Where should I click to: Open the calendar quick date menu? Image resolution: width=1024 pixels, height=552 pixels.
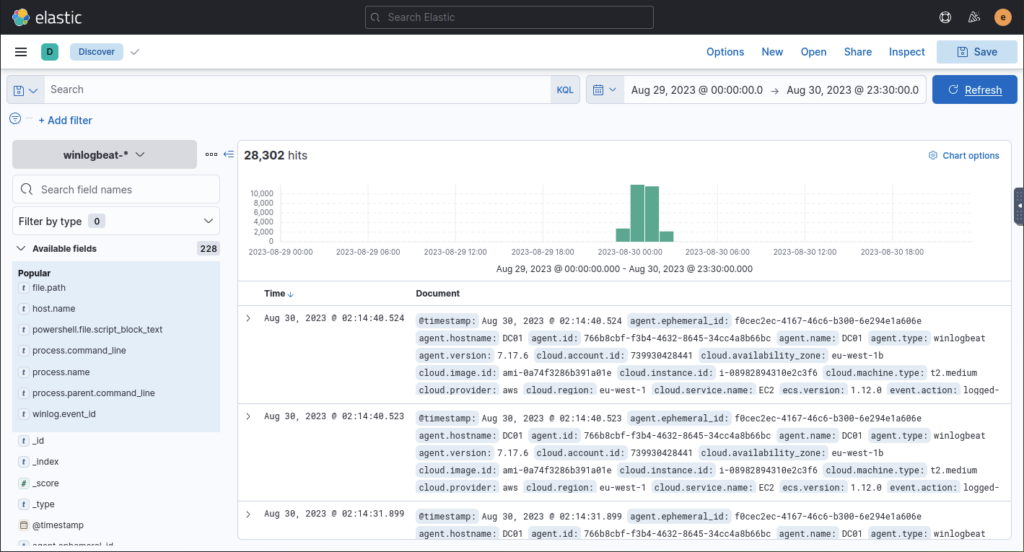point(604,90)
